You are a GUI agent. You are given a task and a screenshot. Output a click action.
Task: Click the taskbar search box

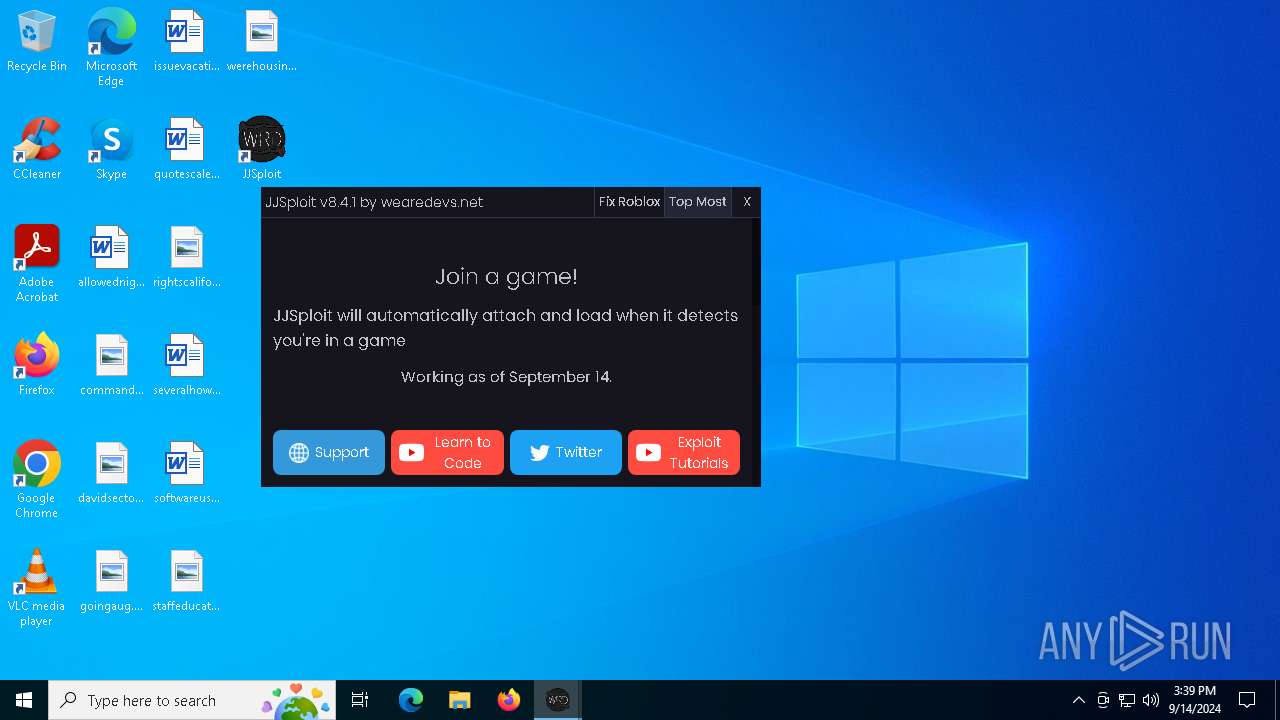pyautogui.click(x=192, y=700)
